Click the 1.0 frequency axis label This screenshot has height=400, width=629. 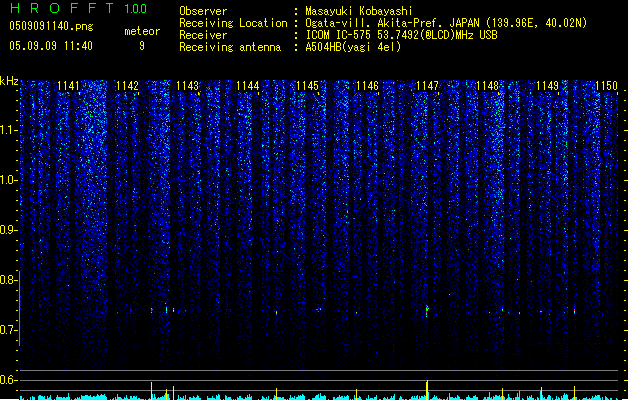click(x=9, y=180)
